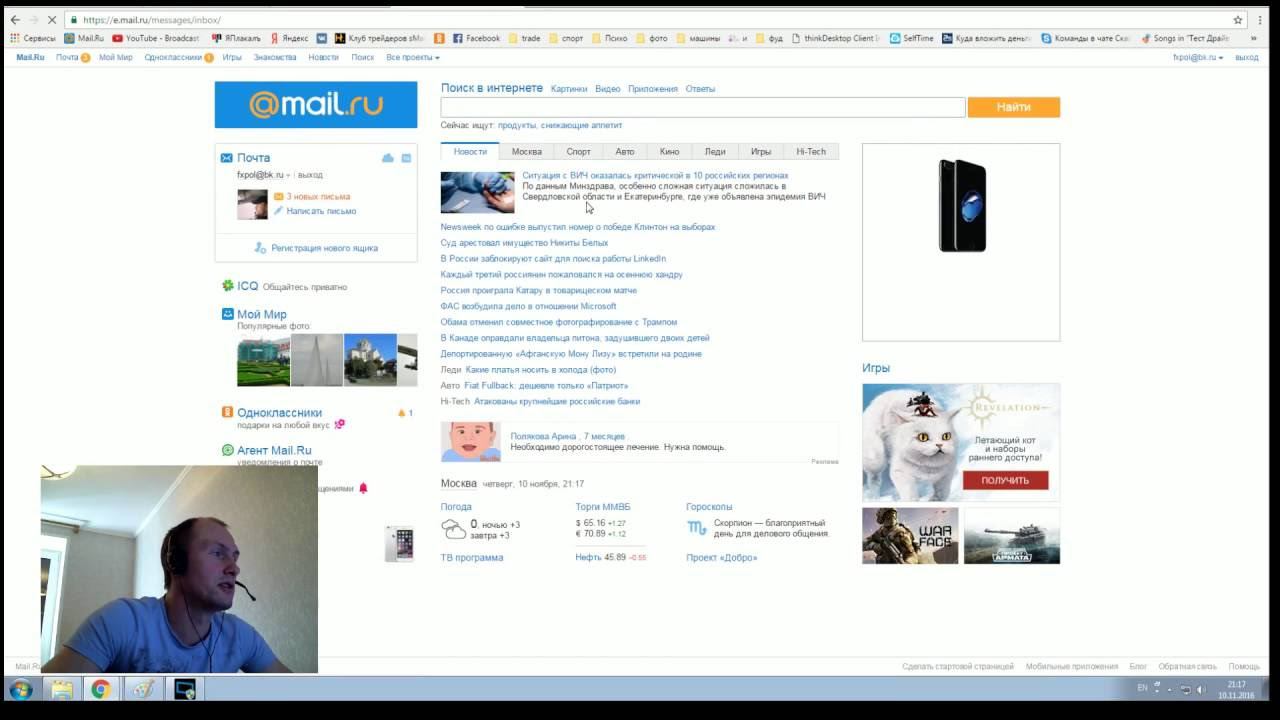Open the Windows Start menu
Viewport: 1280px width, 720px height.
tap(20, 689)
